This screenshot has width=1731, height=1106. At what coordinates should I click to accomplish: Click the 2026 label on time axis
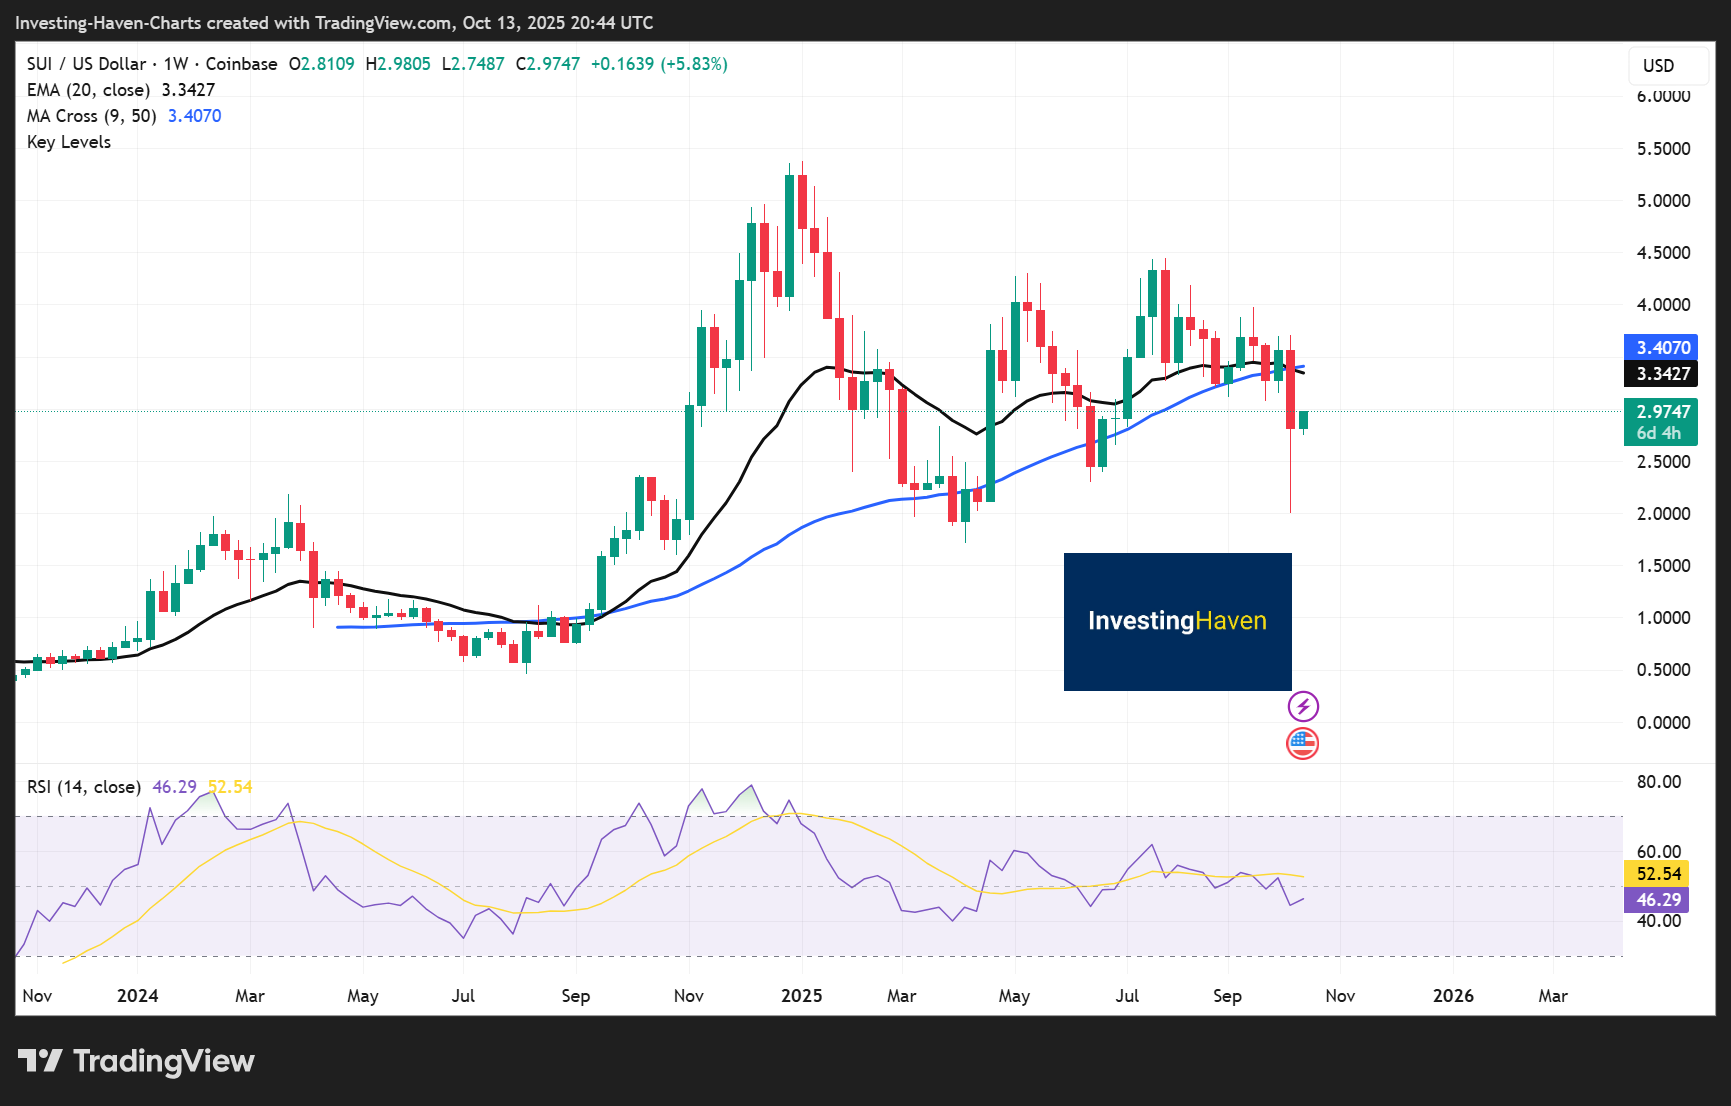(1453, 996)
